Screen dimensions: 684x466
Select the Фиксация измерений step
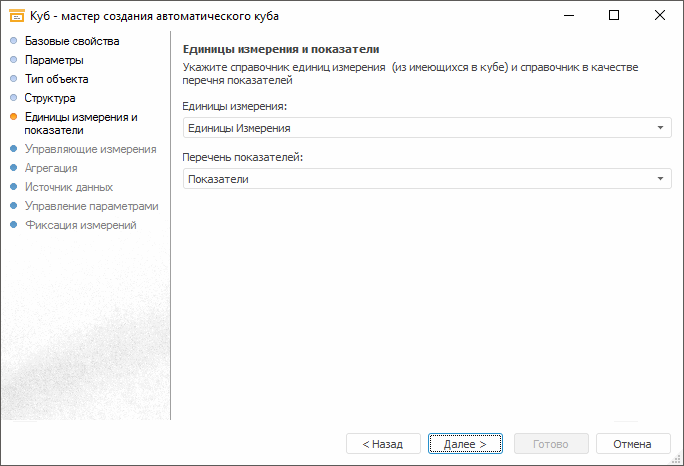tap(80, 225)
